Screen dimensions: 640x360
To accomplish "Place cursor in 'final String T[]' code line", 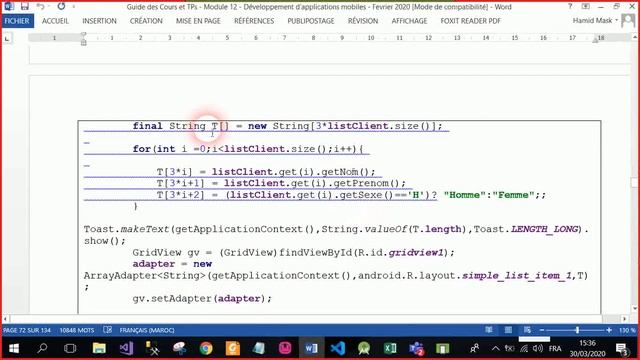I will coord(287,126).
